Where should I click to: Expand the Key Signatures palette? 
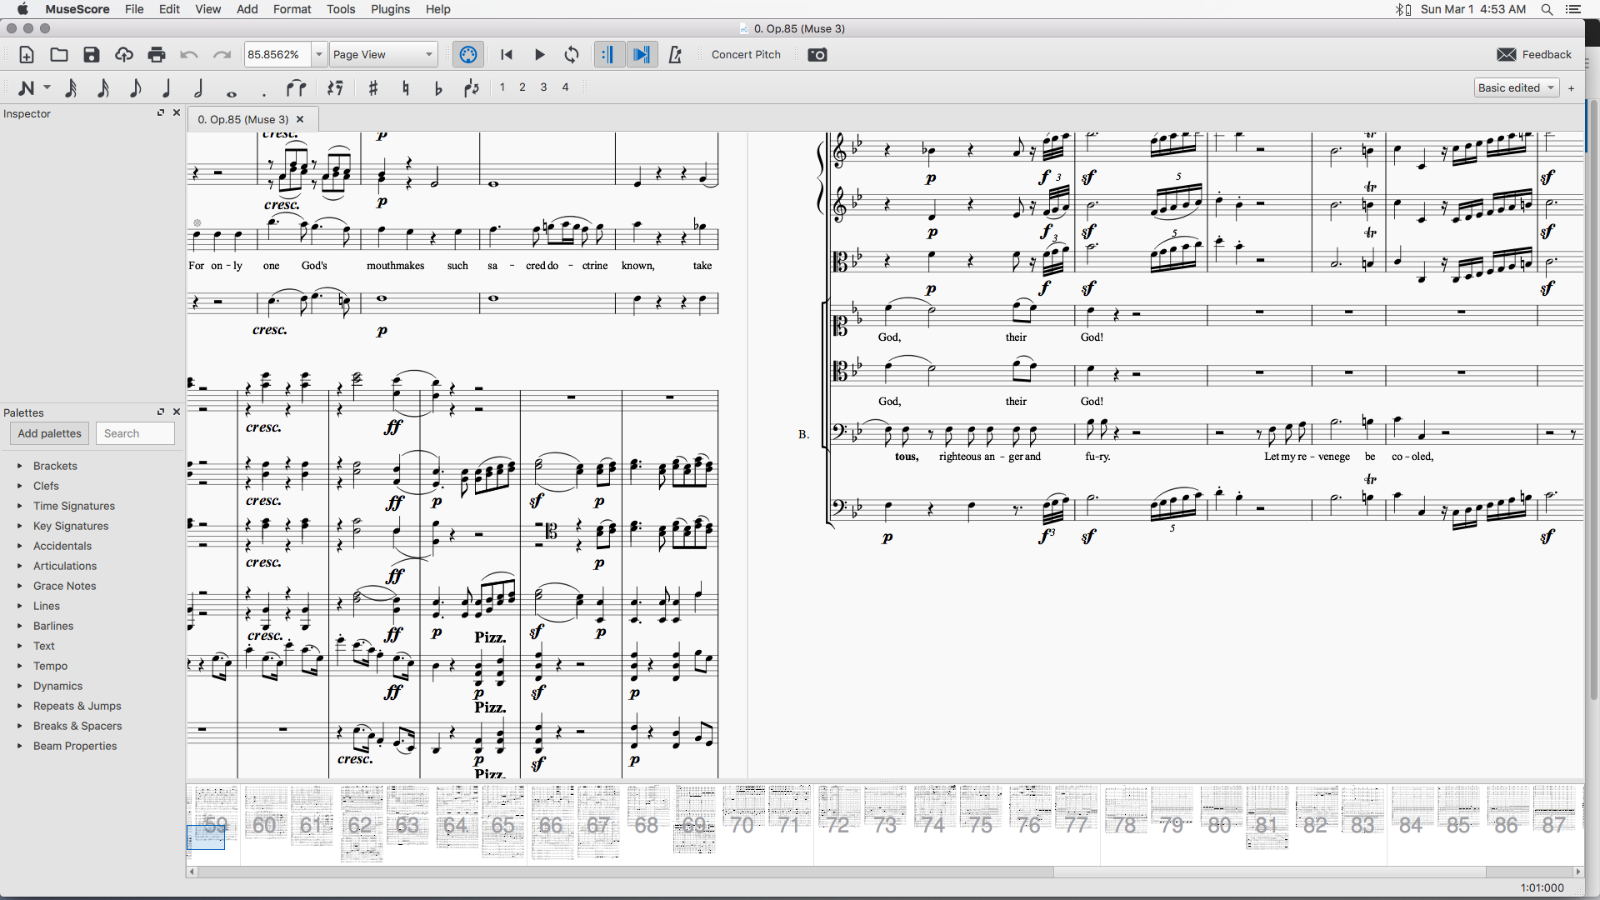[x=19, y=526]
